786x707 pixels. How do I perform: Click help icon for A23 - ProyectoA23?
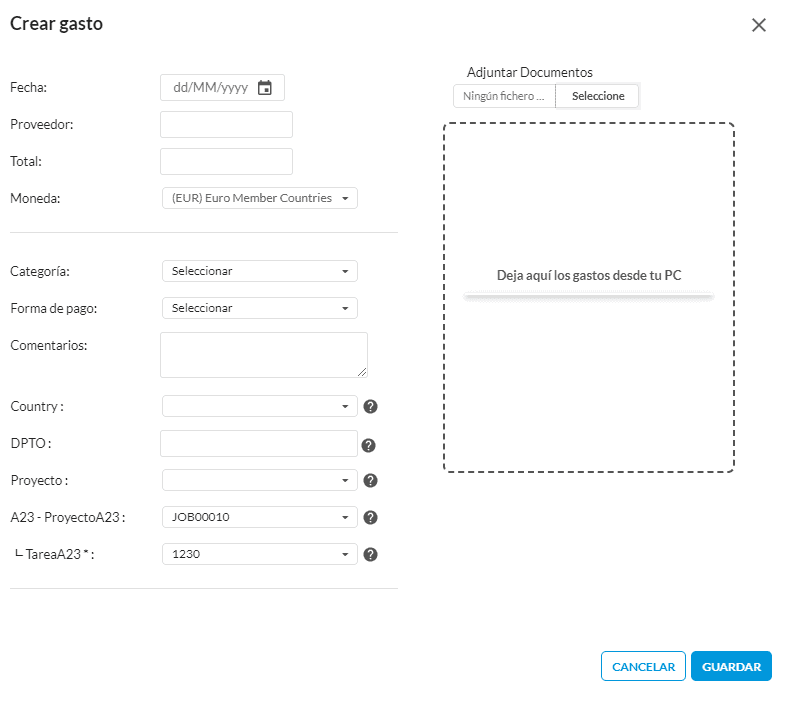370,517
